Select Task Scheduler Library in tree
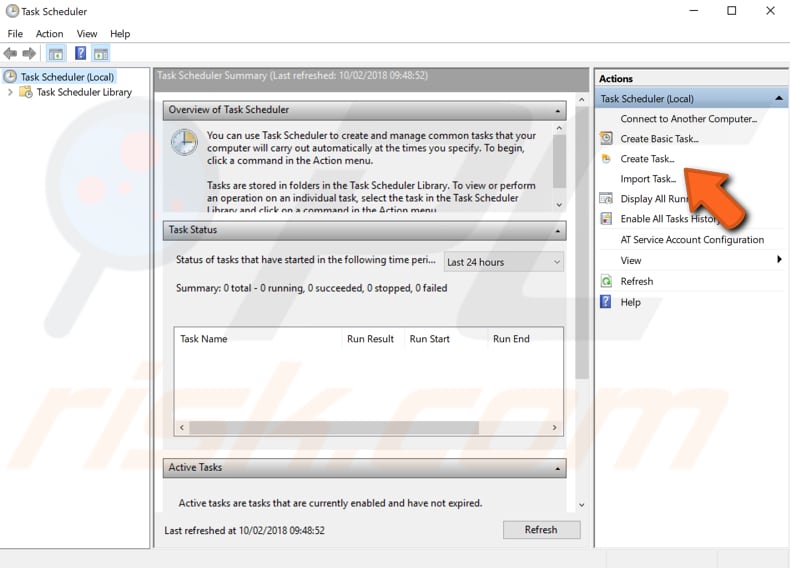Screen dimensions: 790x568 click(84, 92)
